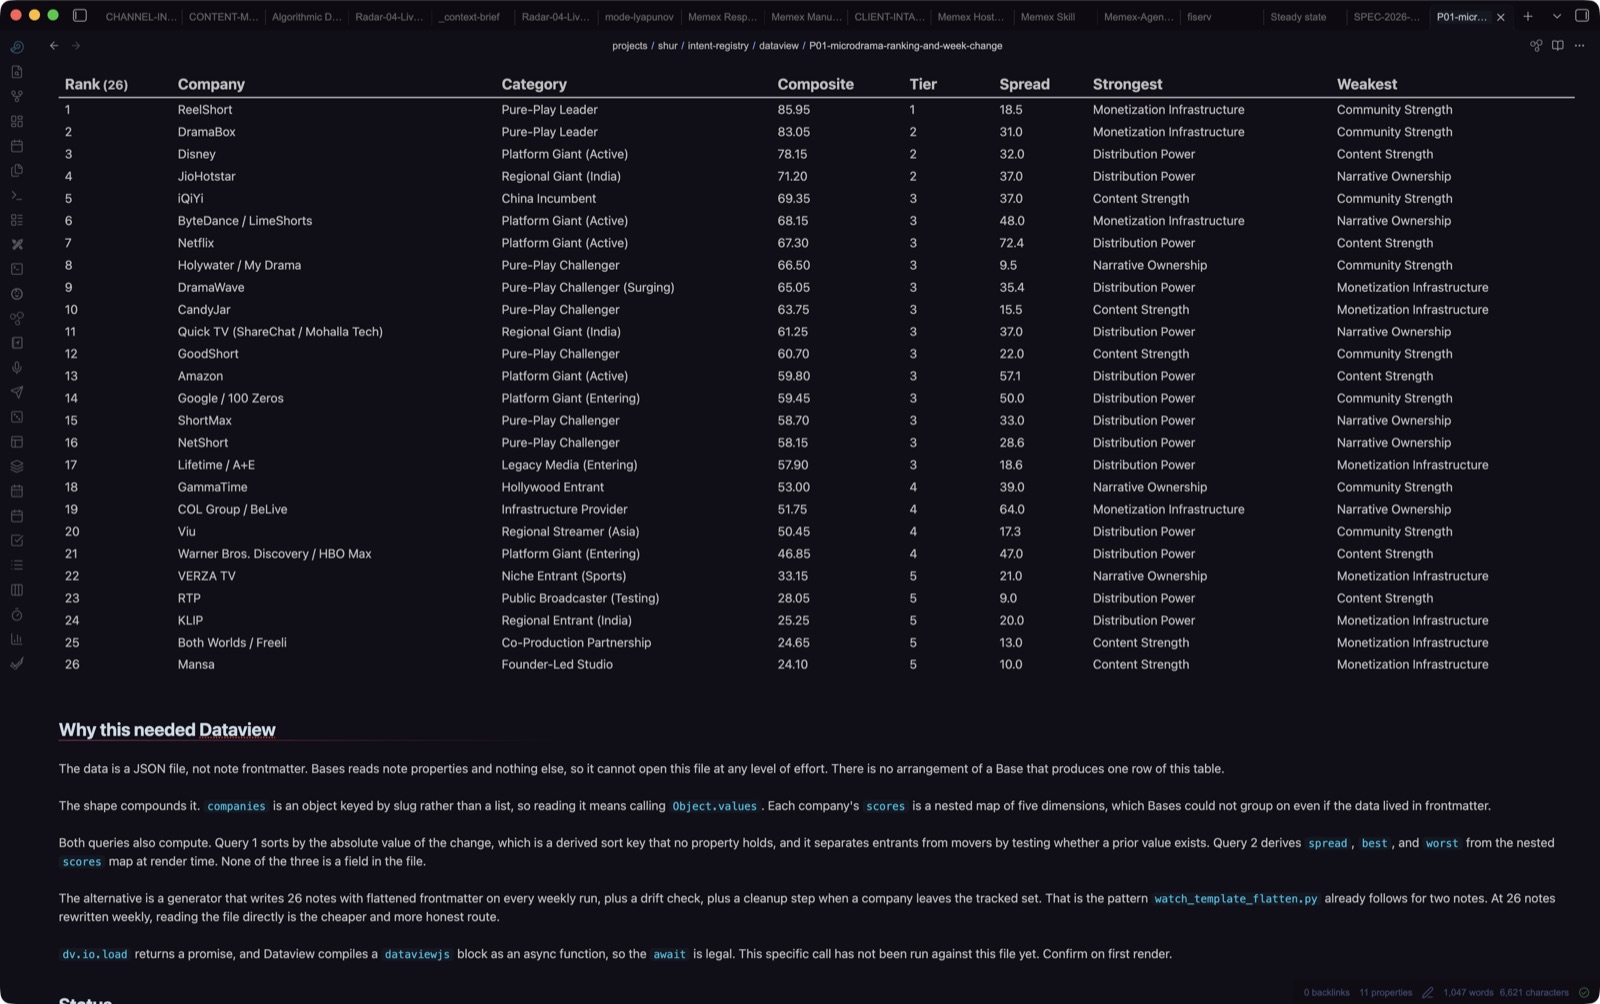Click the double checkmark icon in ribbon
The width and height of the screenshot is (1600, 1004).
coord(17,664)
